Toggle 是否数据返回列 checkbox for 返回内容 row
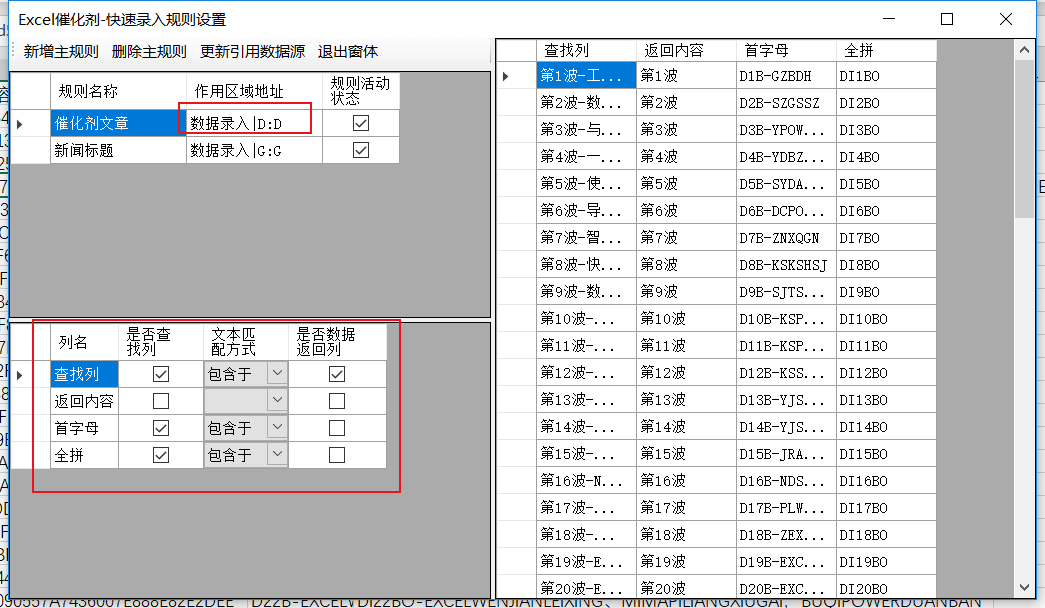Viewport: 1045px width, 608px height. point(337,401)
